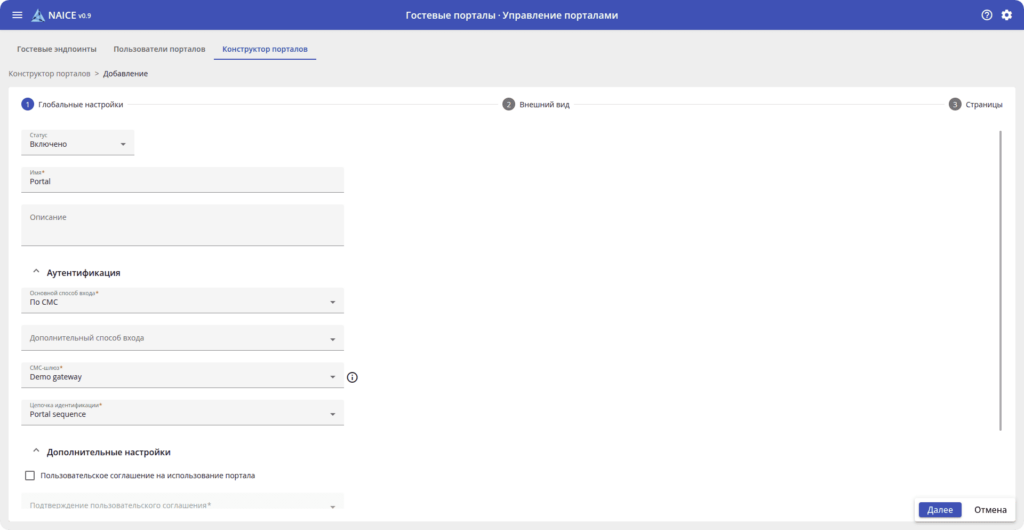Open Цепочка идентификации dropdown

[182, 413]
